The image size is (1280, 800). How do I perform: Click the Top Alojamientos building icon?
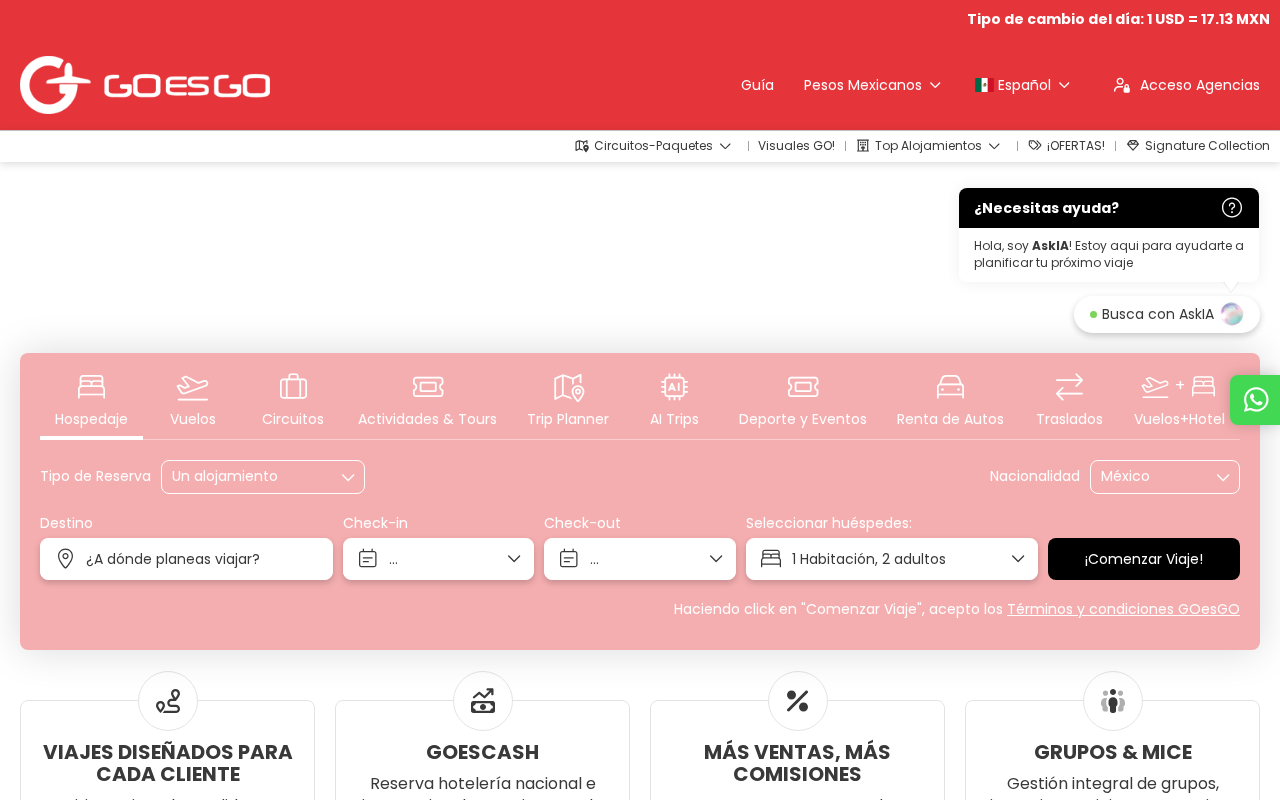tap(863, 146)
